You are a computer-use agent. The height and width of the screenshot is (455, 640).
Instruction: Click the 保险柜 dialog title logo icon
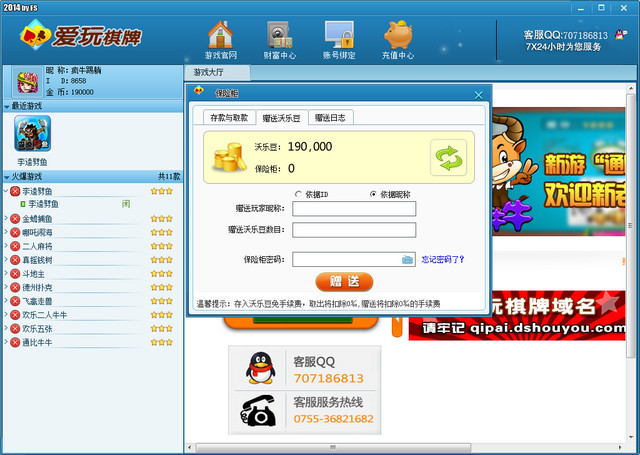[199, 91]
